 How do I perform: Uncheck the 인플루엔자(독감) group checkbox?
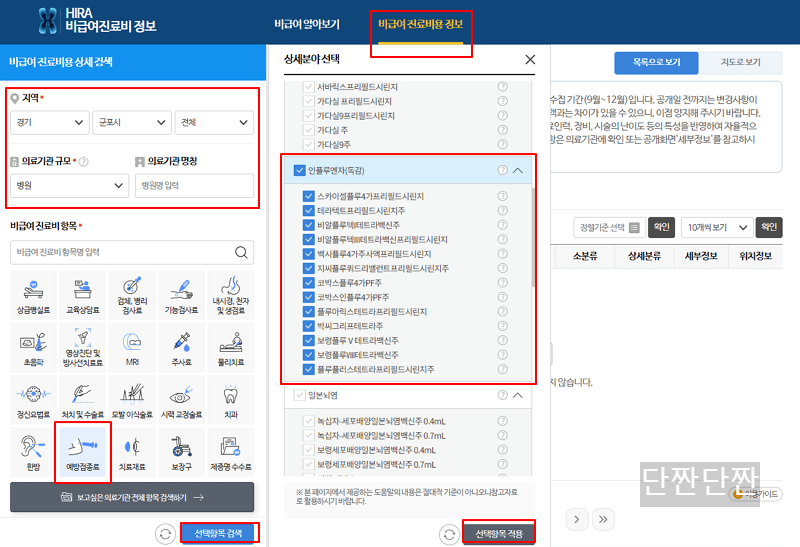click(299, 170)
